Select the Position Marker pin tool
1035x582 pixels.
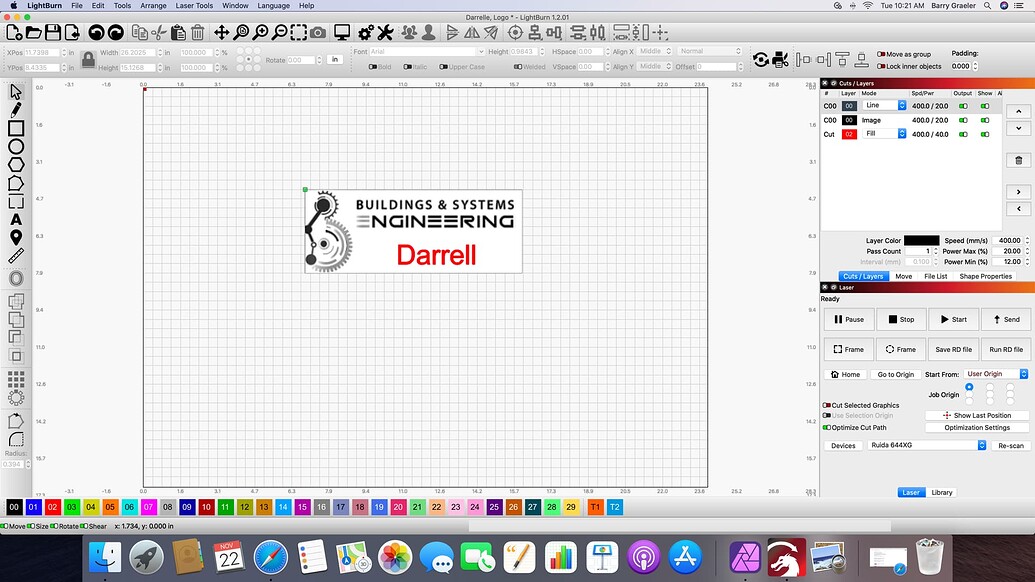[16, 238]
